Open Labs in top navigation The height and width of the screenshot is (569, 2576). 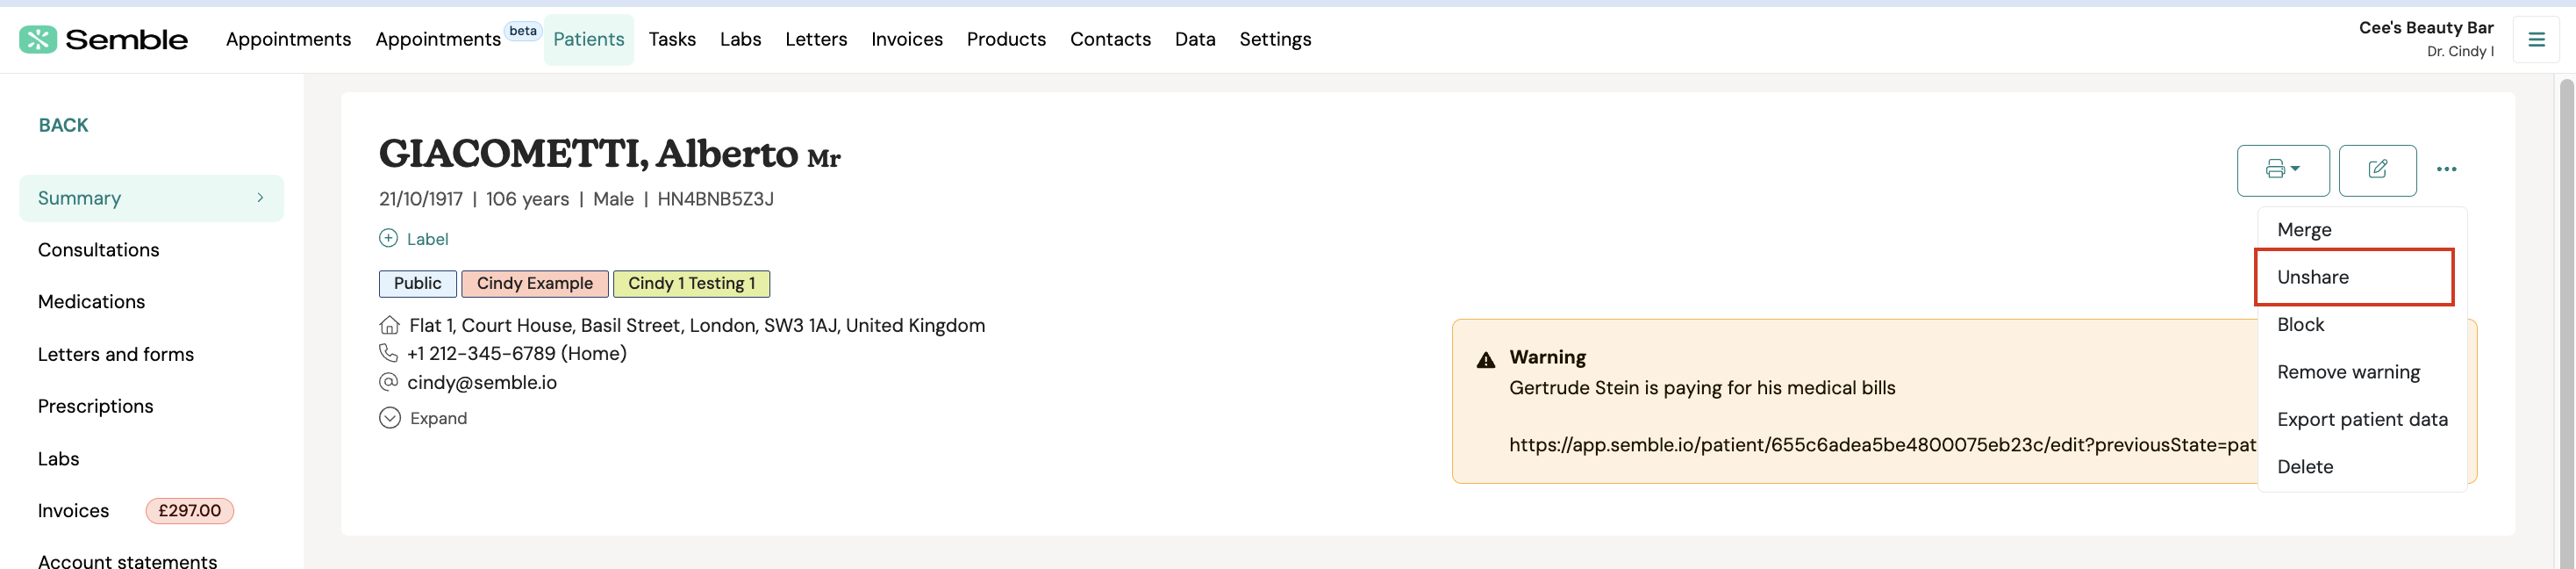click(x=740, y=39)
